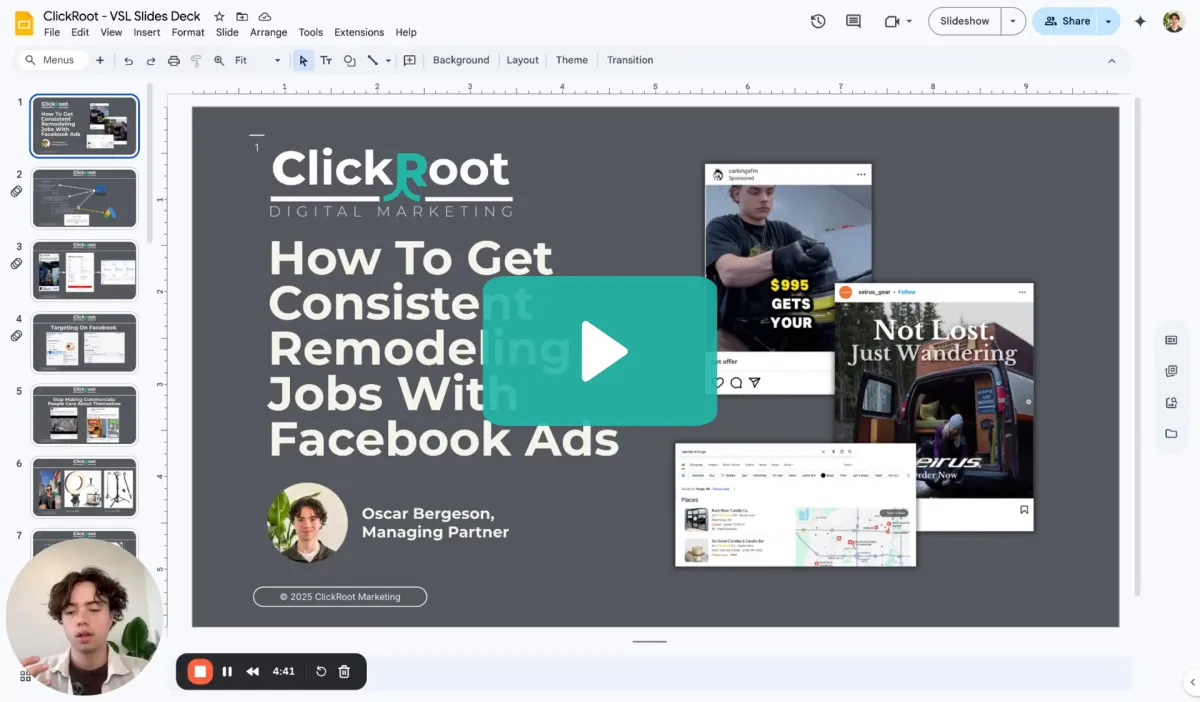Open the Layout options
1200x702 pixels.
(x=522, y=60)
